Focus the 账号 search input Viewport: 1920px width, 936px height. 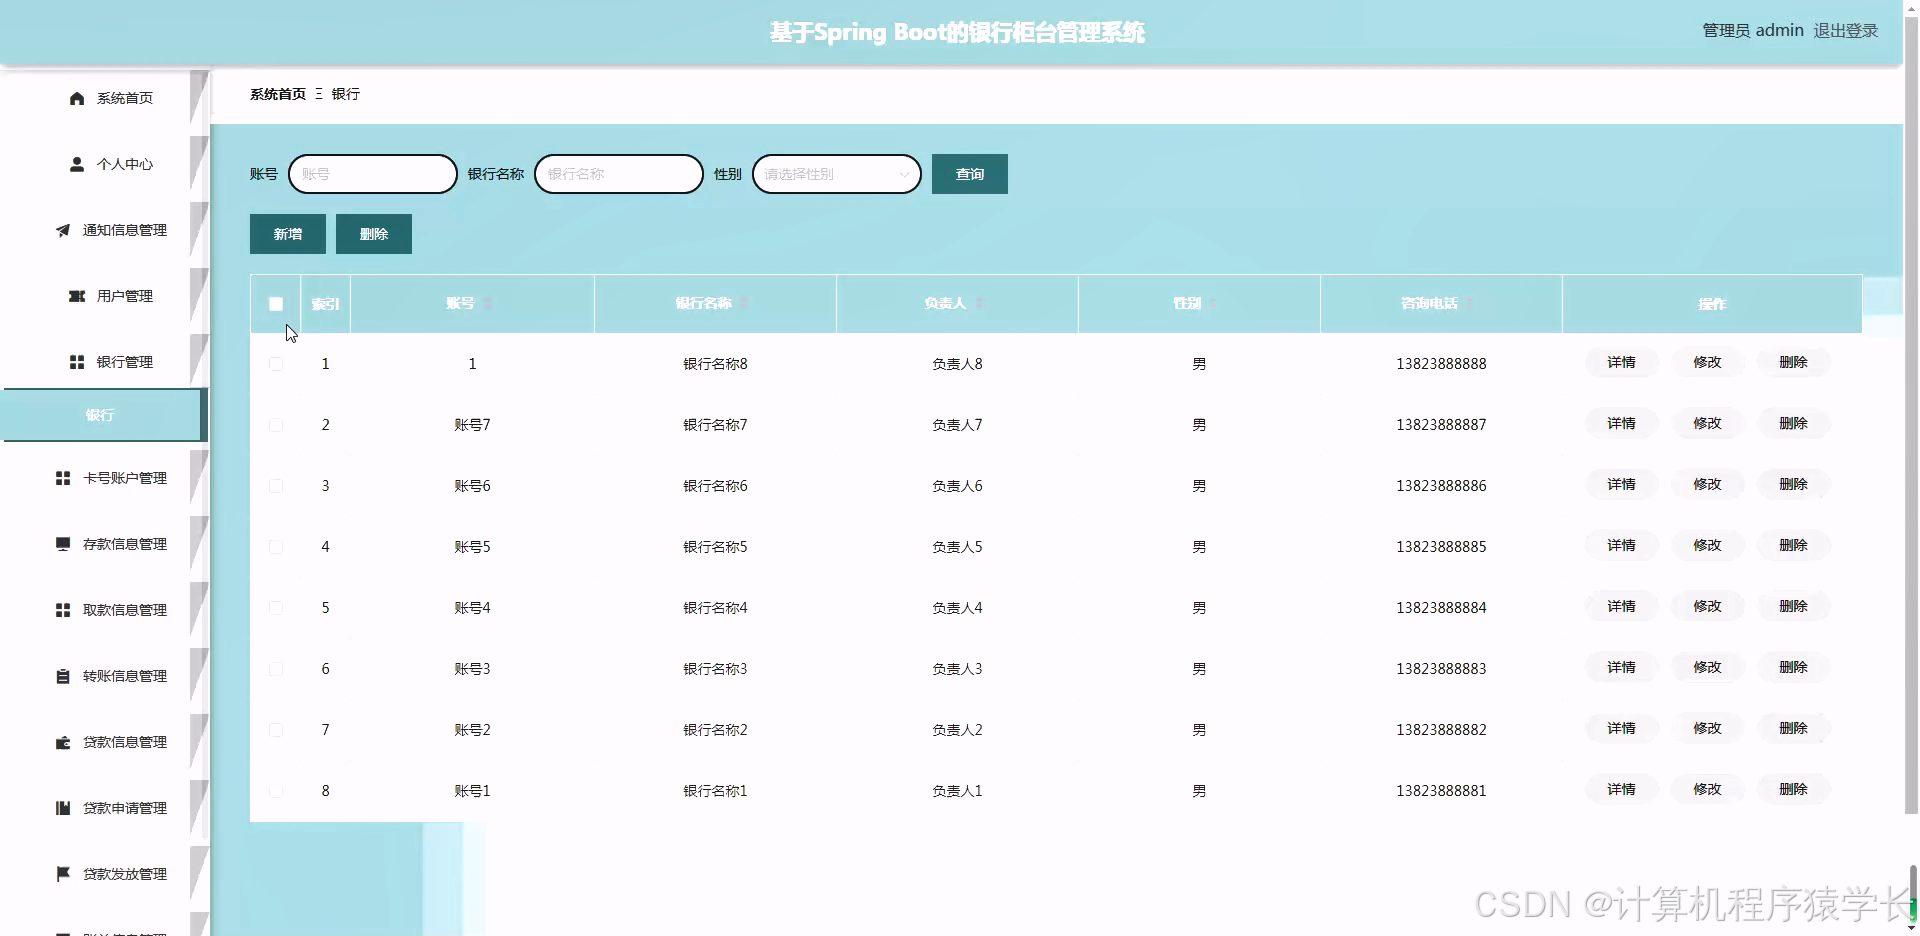373,174
